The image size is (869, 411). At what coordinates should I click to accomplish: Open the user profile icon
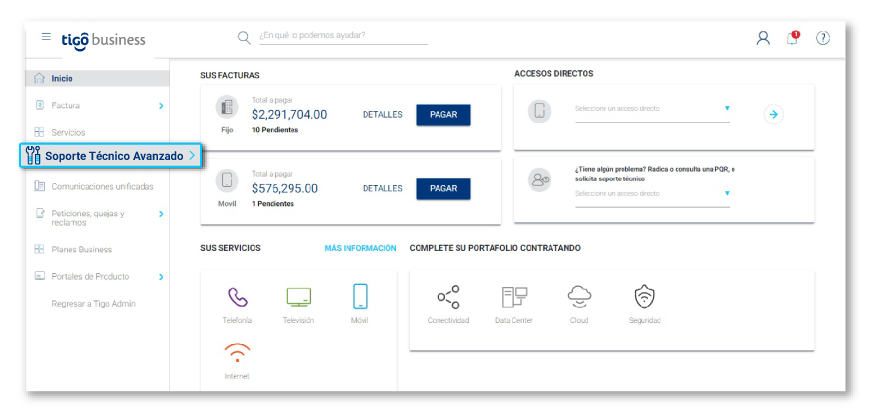tap(763, 38)
